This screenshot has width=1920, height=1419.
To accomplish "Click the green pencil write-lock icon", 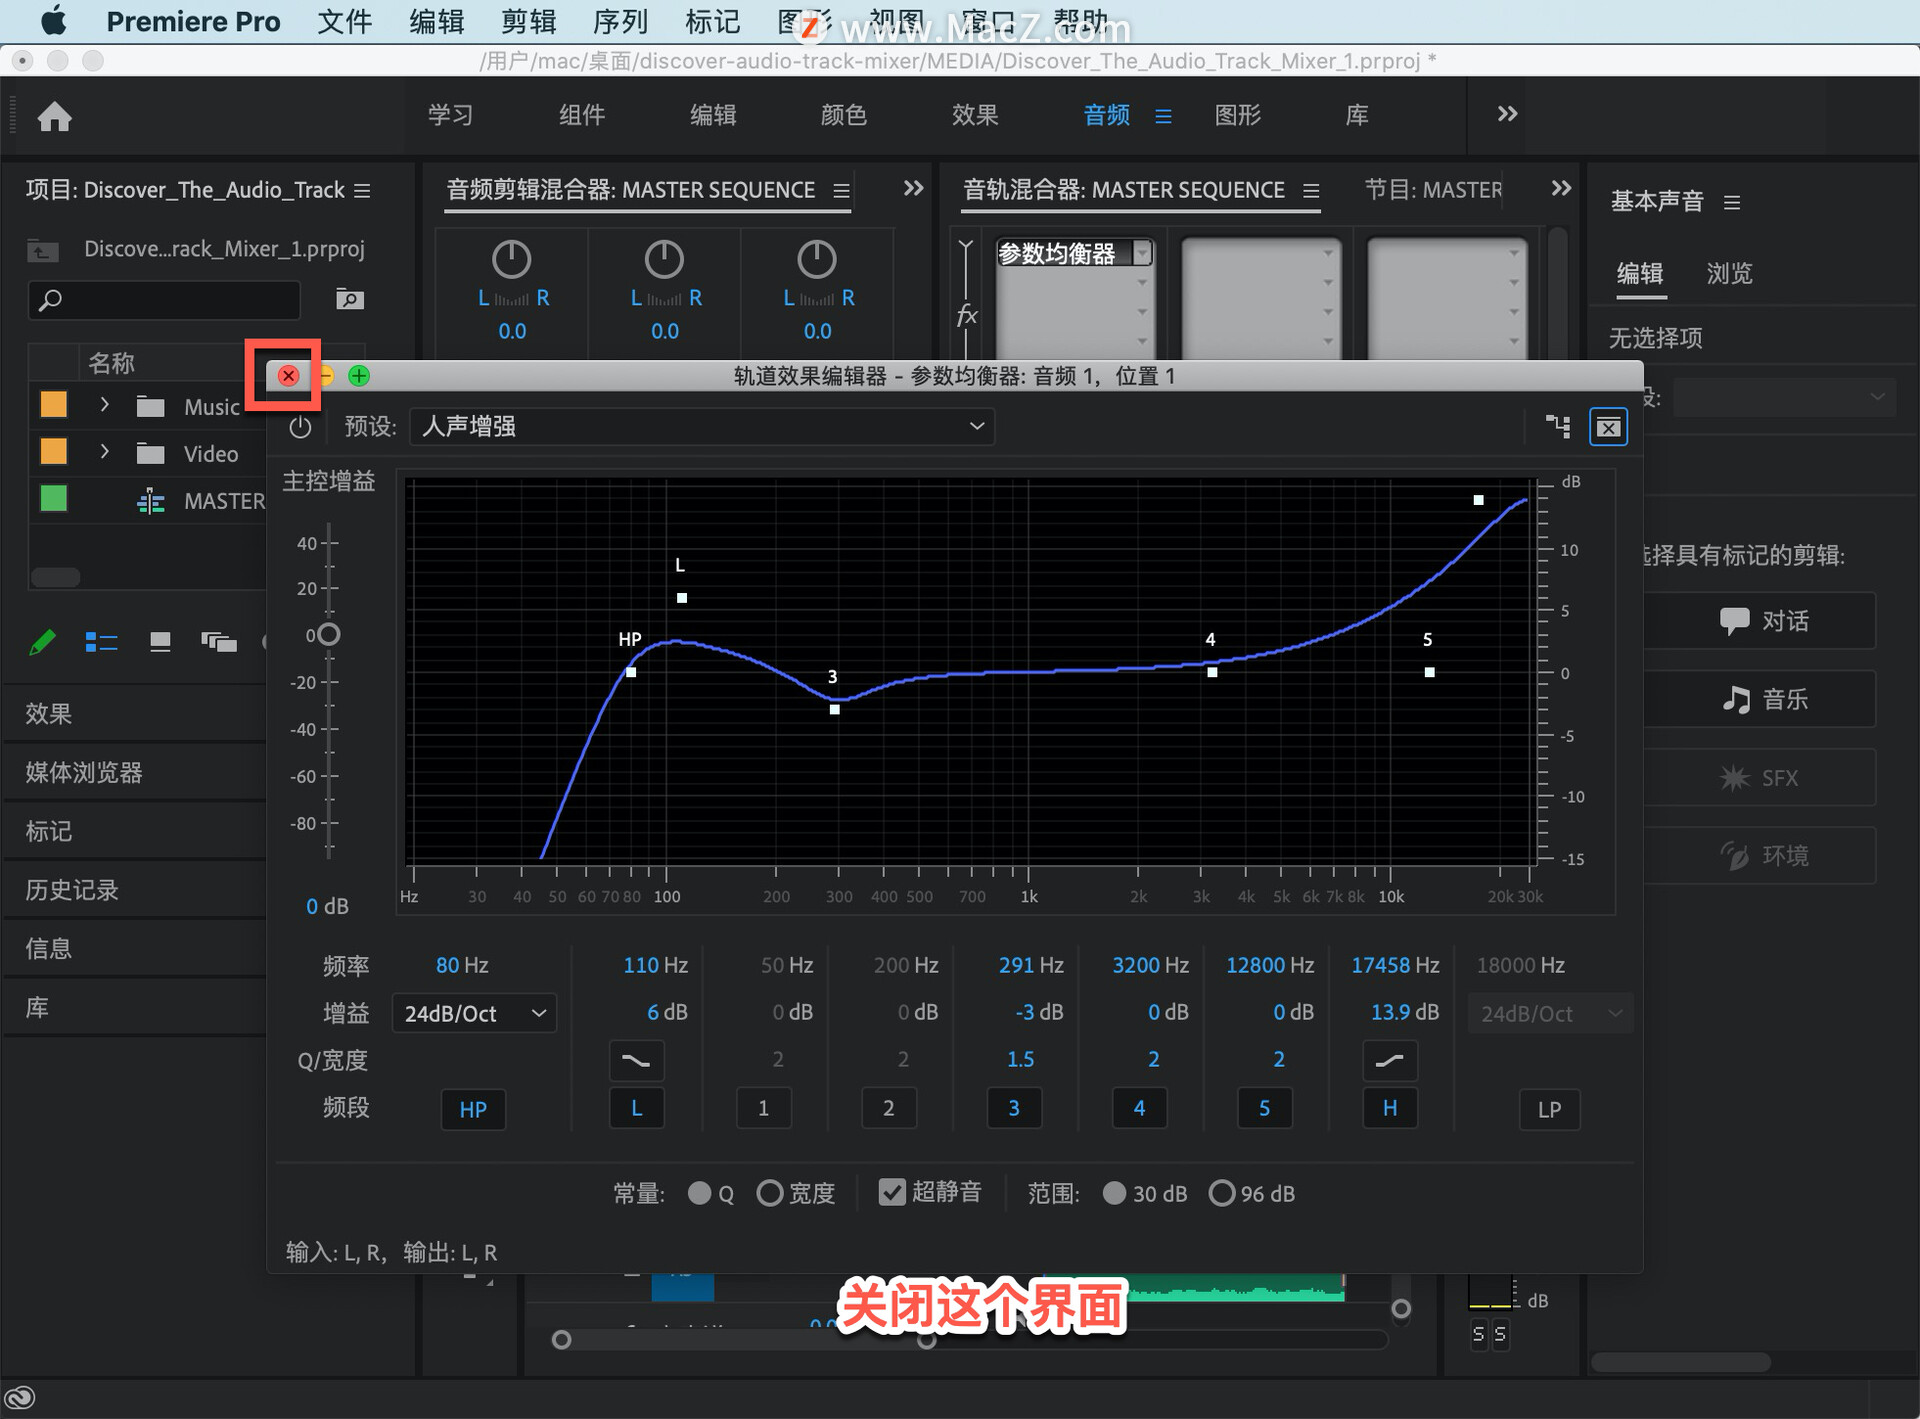I will (43, 642).
